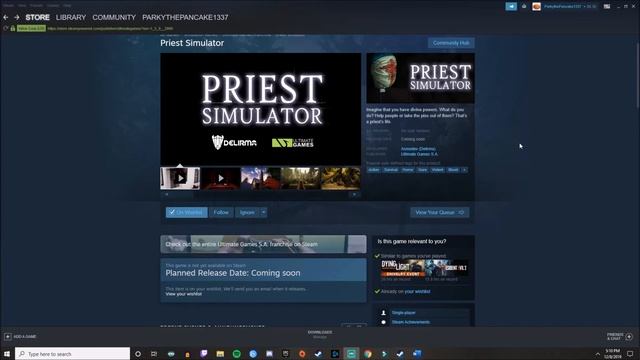
Task: Select the Action tag
Action: point(374,170)
